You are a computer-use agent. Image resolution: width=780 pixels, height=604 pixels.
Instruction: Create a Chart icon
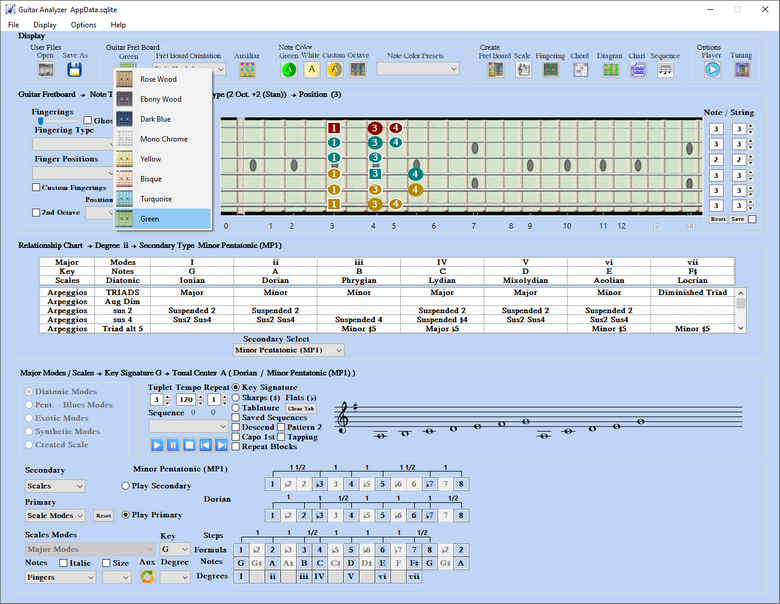pos(638,70)
